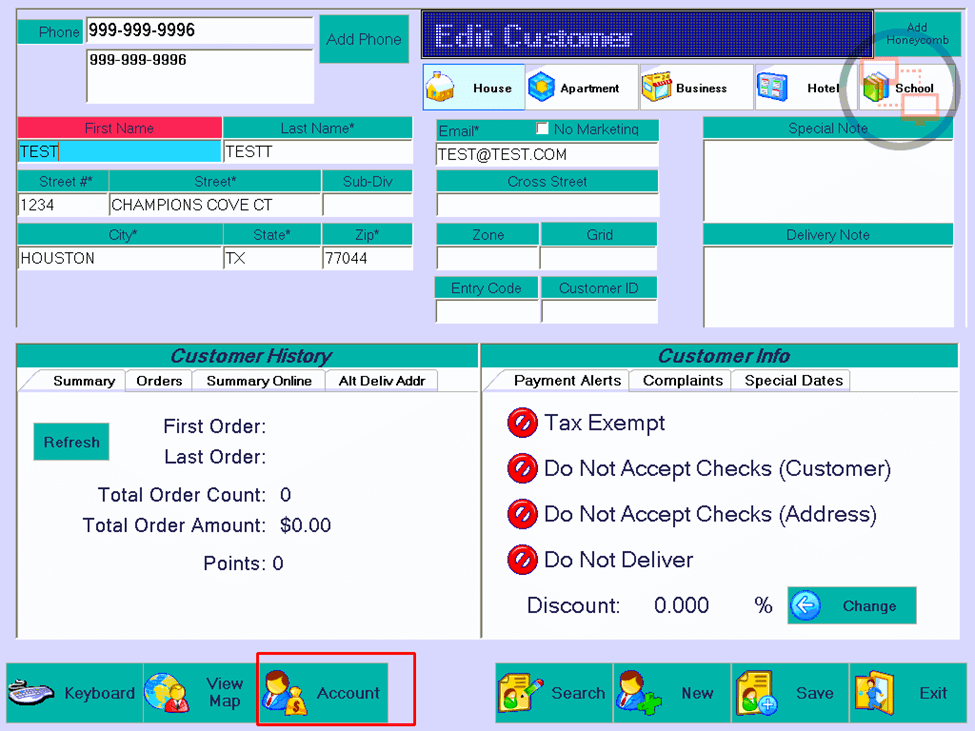Change the customer discount percentage
This screenshot has width=975, height=731.
pyautogui.click(x=851, y=606)
